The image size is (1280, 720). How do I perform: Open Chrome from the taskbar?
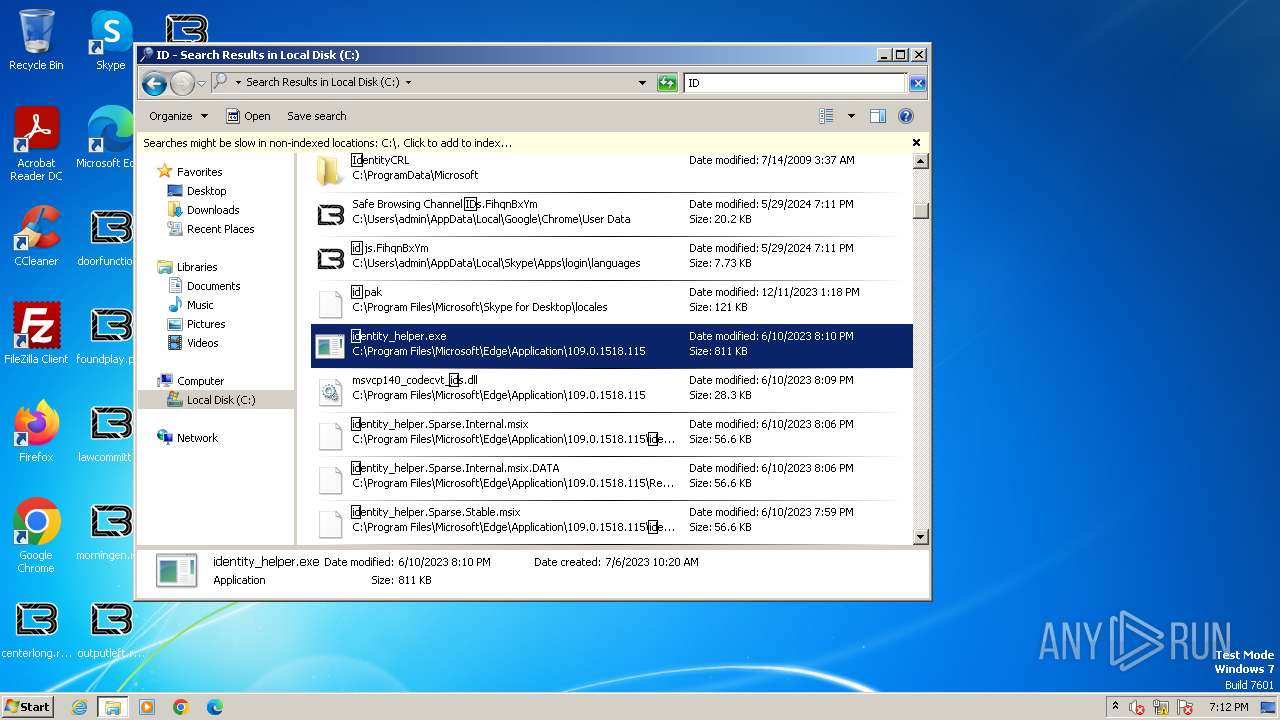click(180, 707)
